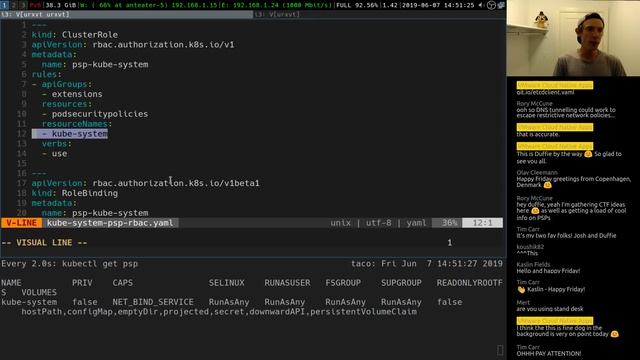The image size is (640, 360).
Task: Click the emoji after 'very on point today'
Action: click(614, 334)
